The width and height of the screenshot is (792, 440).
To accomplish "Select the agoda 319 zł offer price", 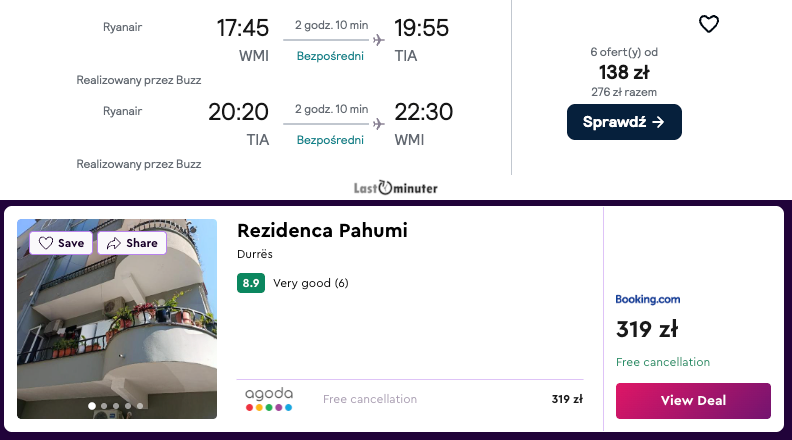I will pos(566,399).
